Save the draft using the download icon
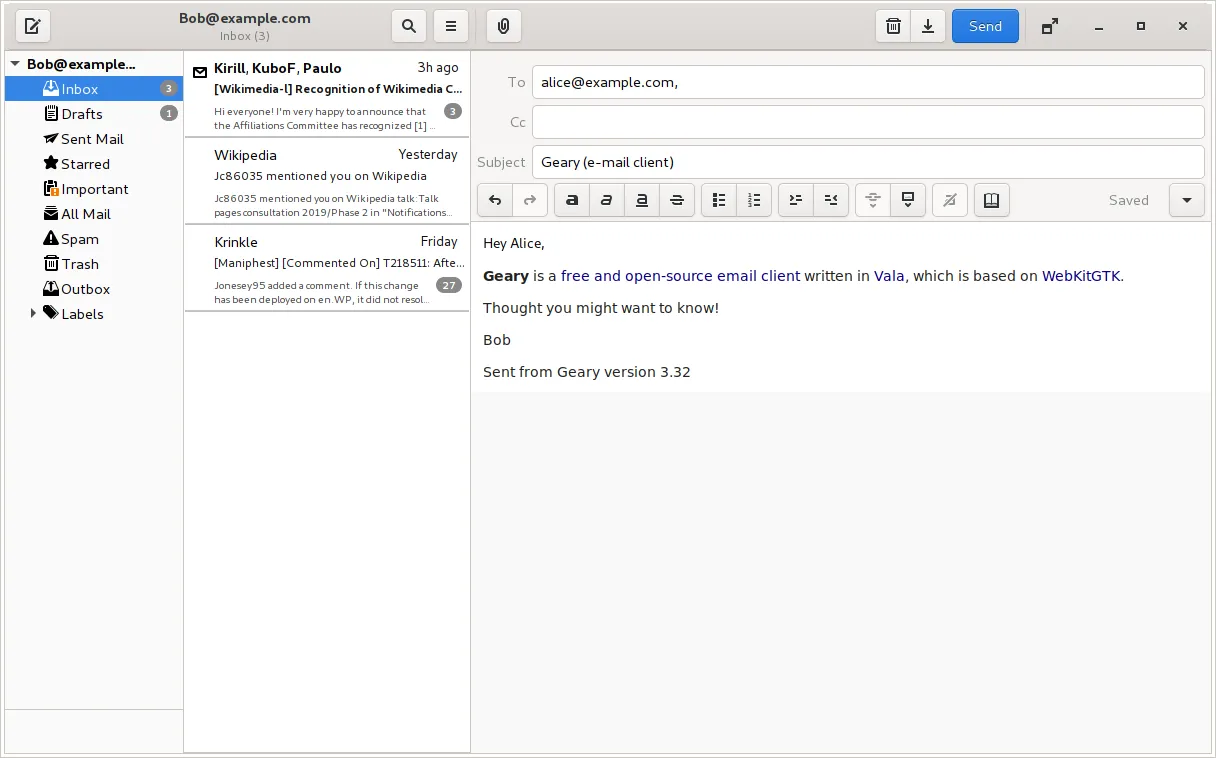 pyautogui.click(x=928, y=27)
